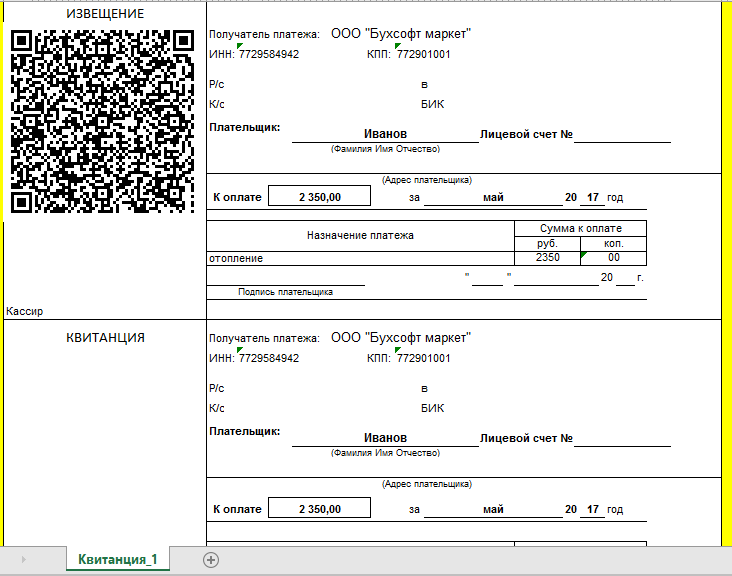Select the руб. column header
The image size is (732, 576).
[x=547, y=244]
